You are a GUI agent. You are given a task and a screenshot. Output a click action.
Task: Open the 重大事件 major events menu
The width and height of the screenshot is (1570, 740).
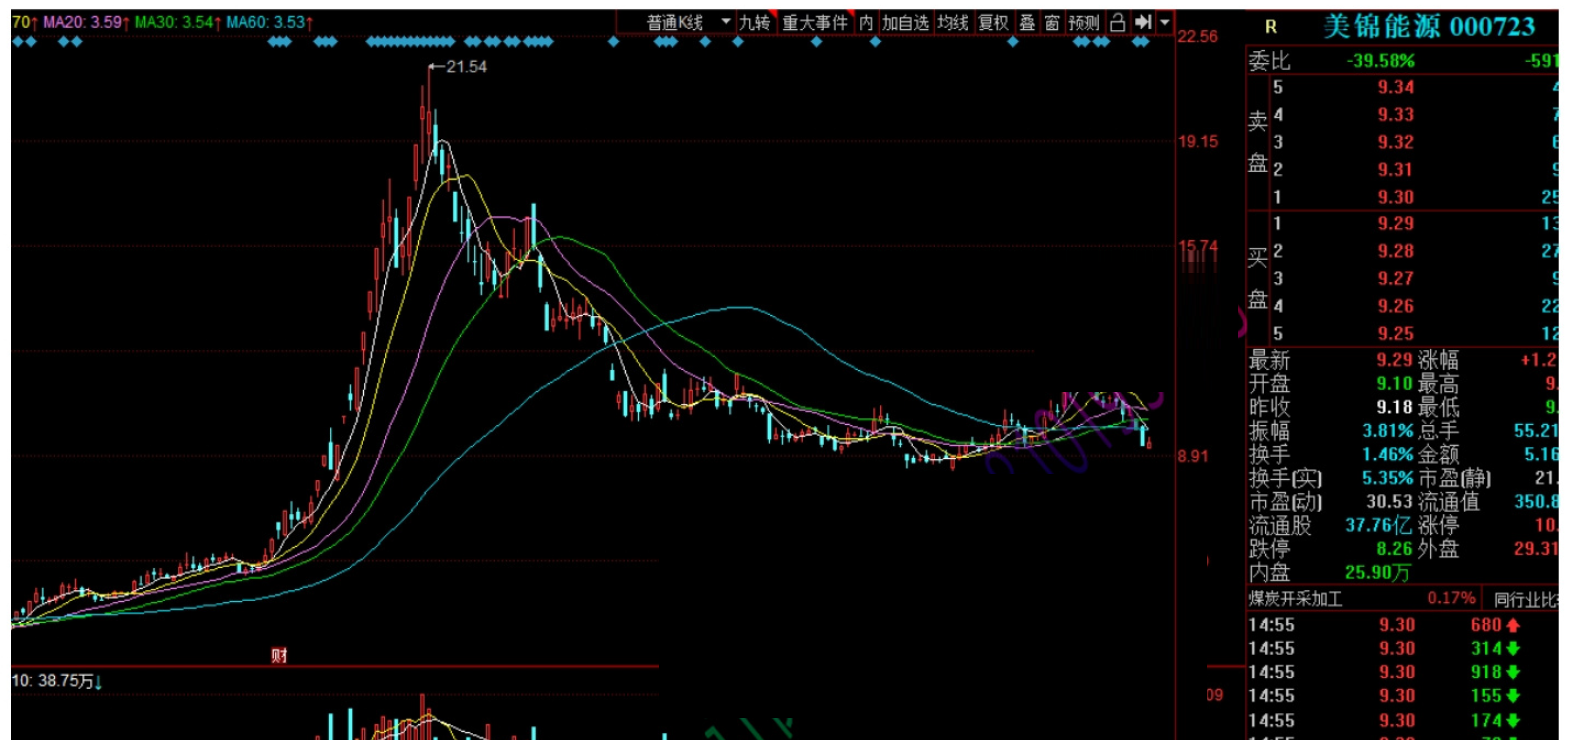814,22
